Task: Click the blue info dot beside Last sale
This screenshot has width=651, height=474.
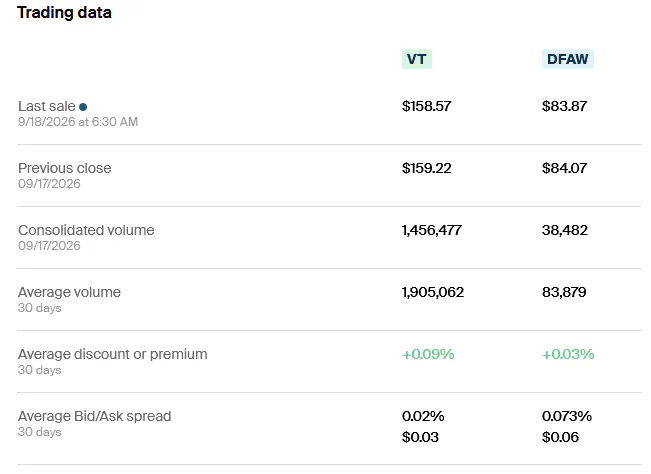Action: [x=83, y=107]
